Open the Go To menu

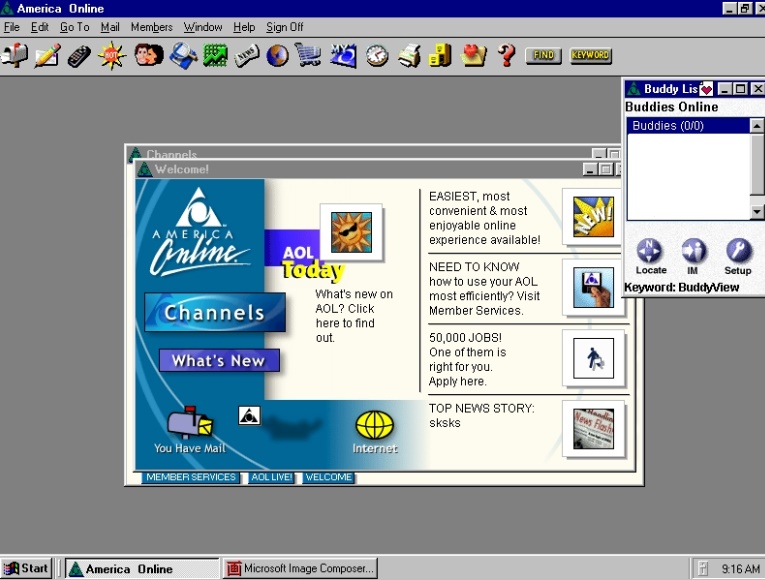(x=74, y=27)
